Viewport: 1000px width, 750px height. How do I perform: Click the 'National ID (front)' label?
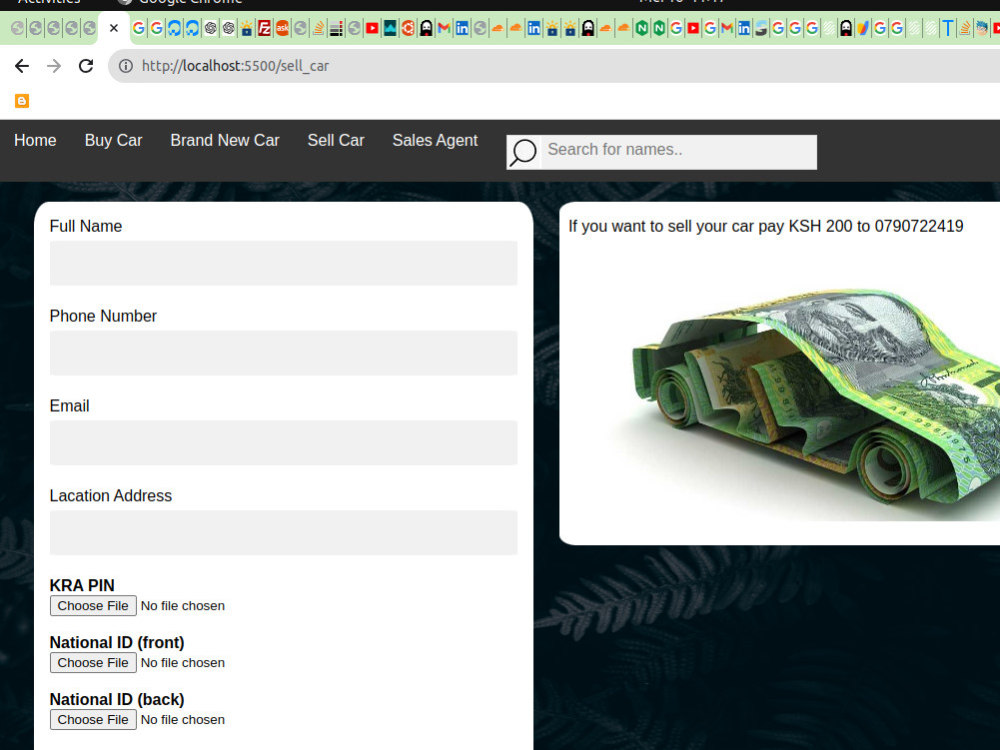117,642
